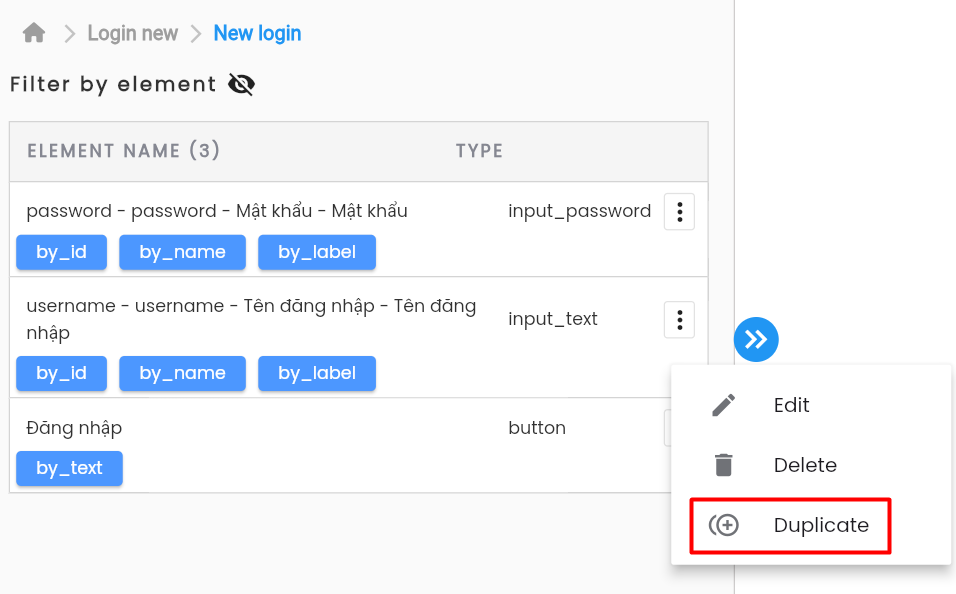Select the username - Tên đăng nhập element name
956x594 pixels.
(251, 319)
